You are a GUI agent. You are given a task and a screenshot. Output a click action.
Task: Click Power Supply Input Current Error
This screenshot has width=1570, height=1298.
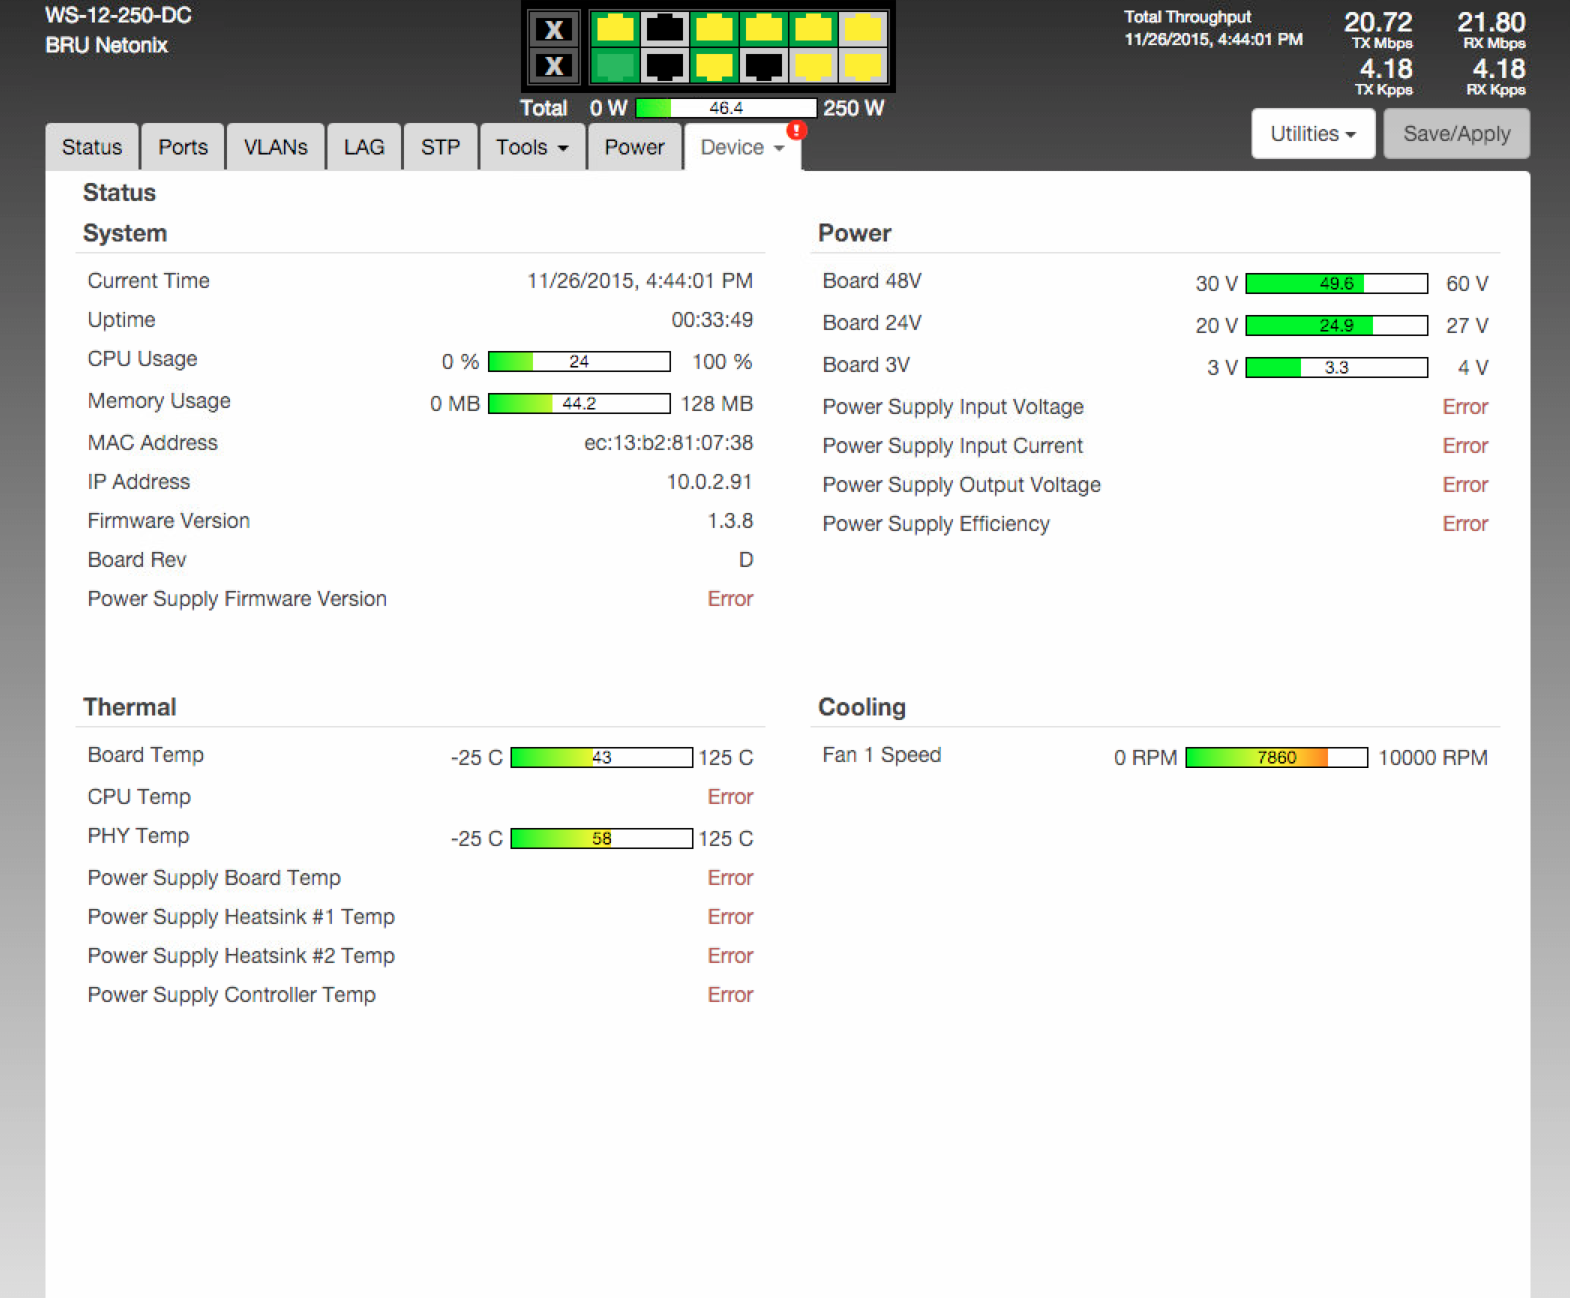pos(1465,445)
